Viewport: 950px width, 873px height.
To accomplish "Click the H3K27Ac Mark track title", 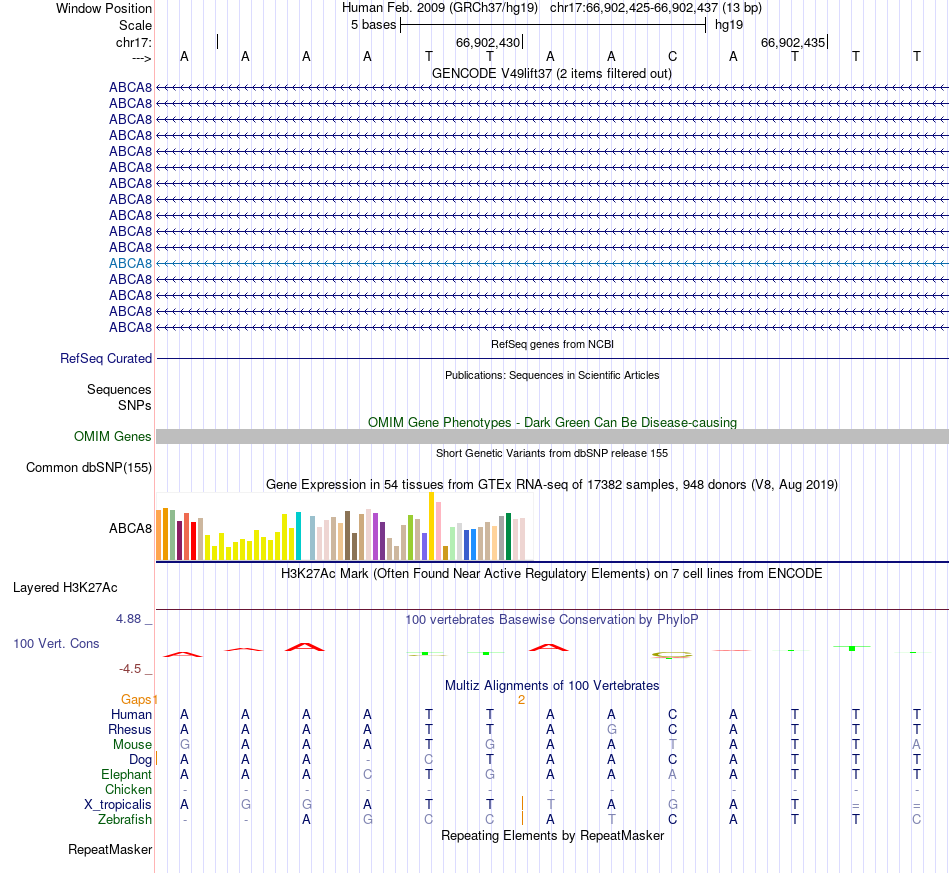I will (x=551, y=574).
